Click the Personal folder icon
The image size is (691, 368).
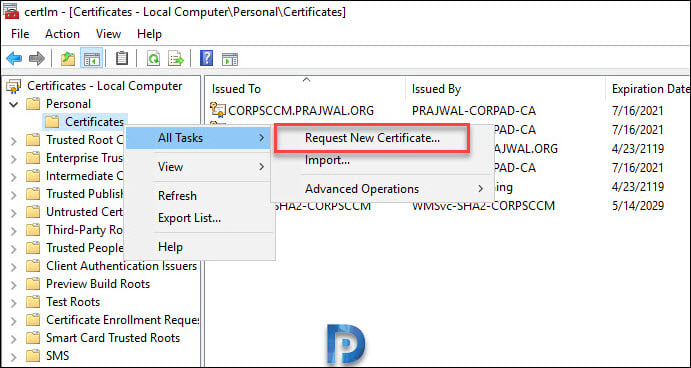tap(33, 104)
